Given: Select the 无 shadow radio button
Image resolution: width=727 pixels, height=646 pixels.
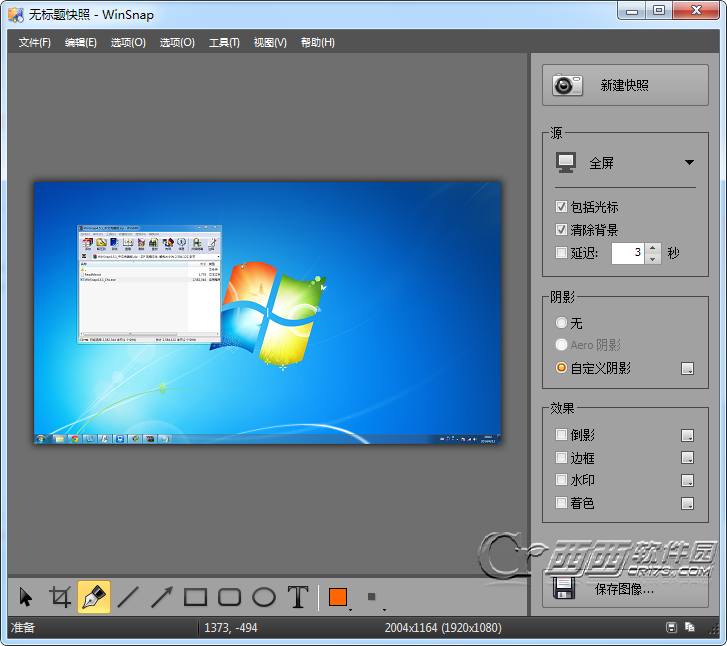Looking at the screenshot, I should point(562,323).
